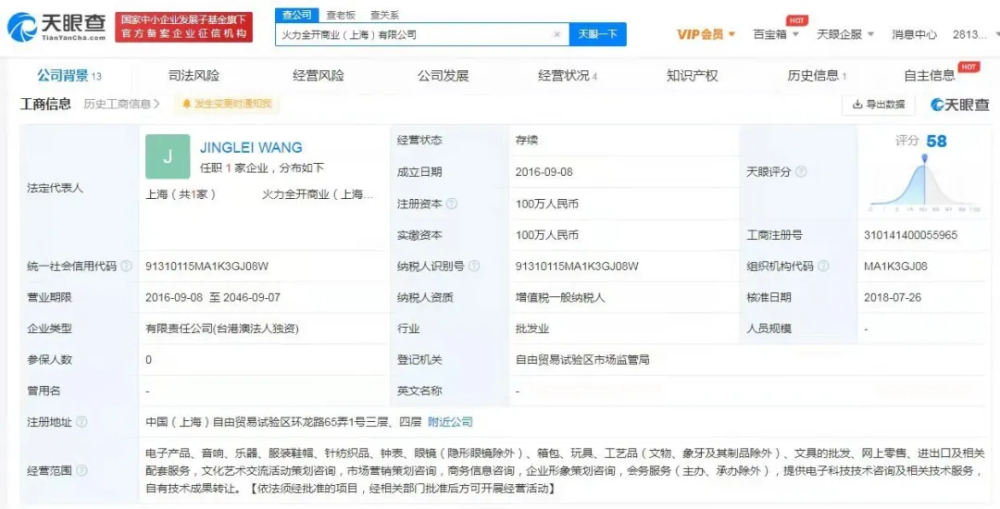Click the credit code 91310115MA1K3GJ08W under 统一社会信用代码
Screen dimensions: 1000x509
tap(207, 266)
